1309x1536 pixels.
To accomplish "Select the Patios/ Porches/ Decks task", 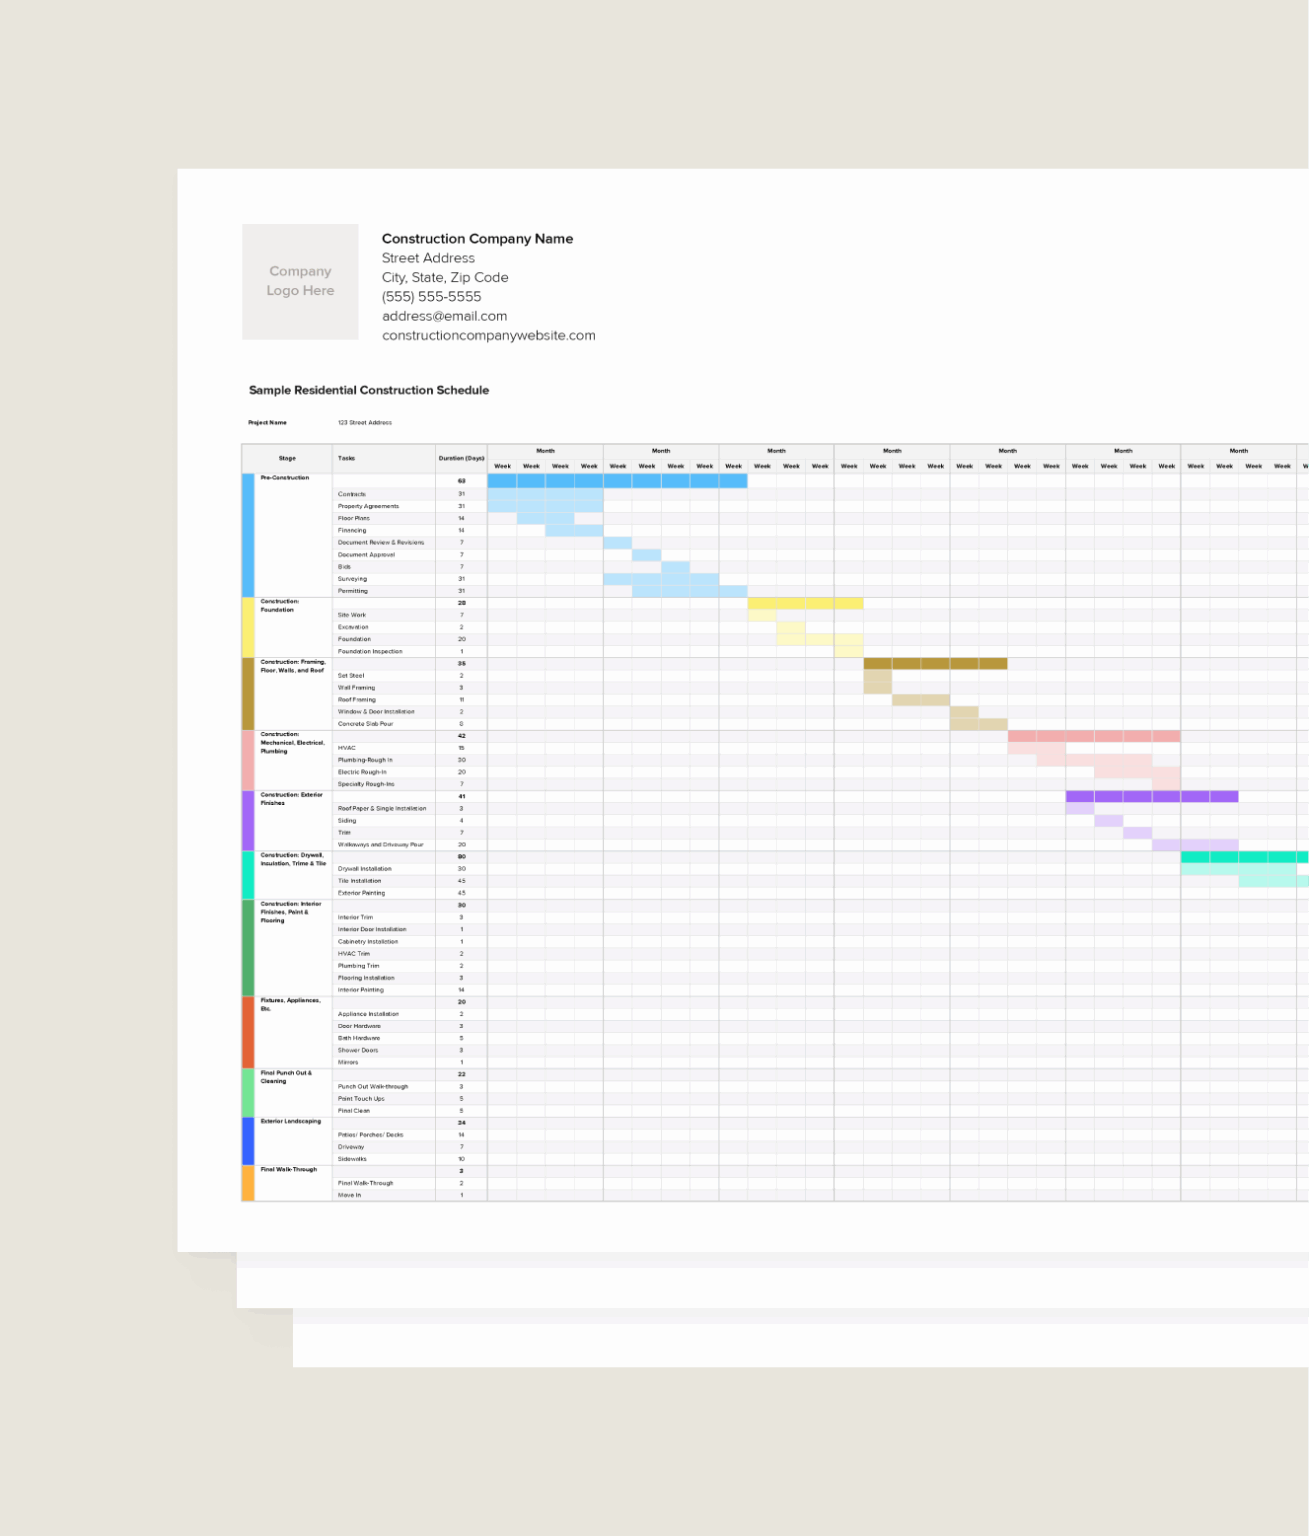I will (371, 1135).
